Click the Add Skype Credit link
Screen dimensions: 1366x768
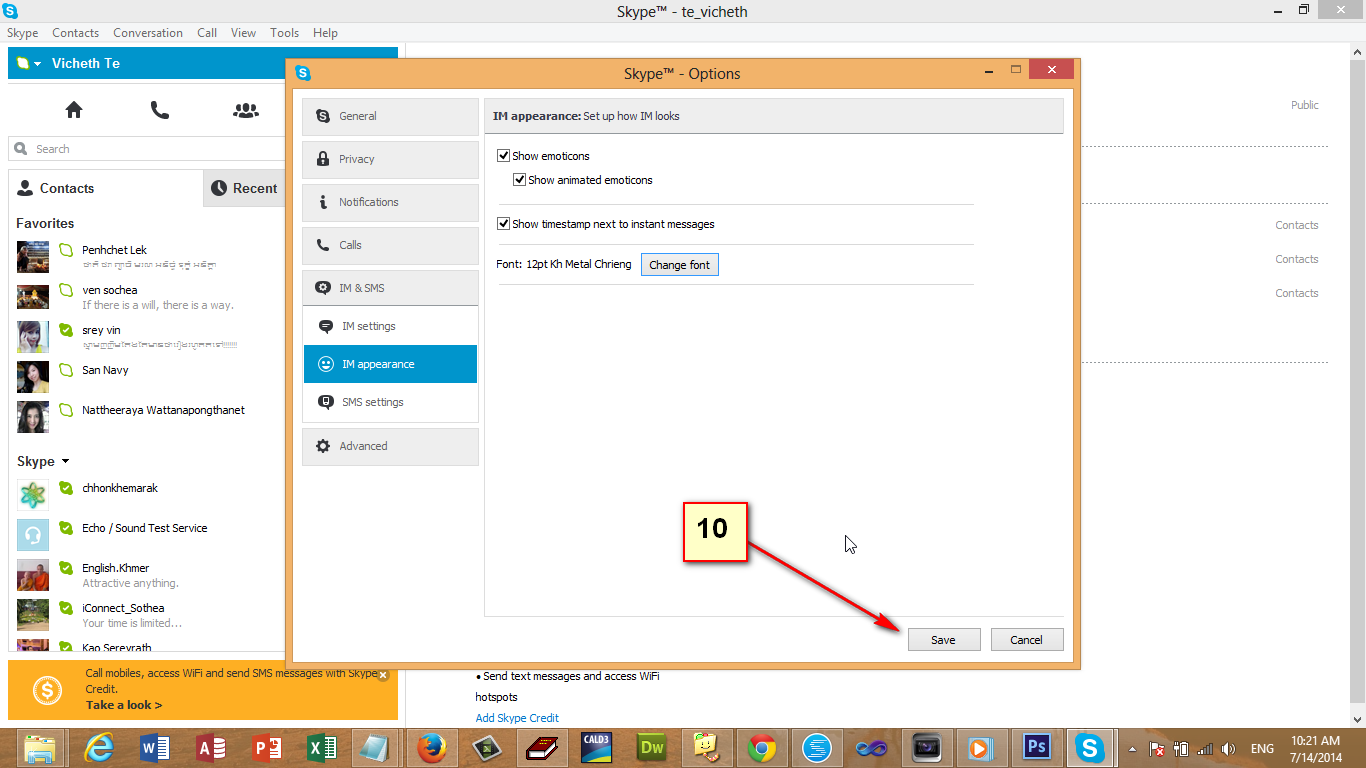(x=517, y=718)
